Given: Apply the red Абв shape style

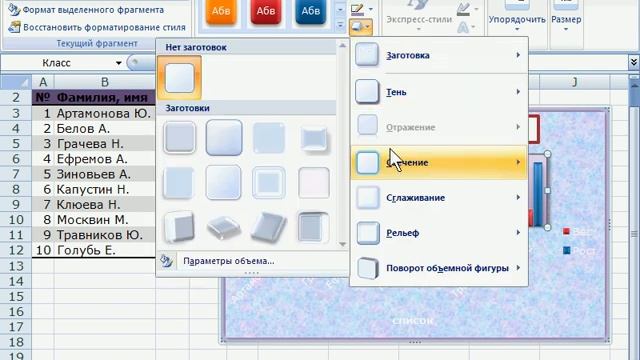Looking at the screenshot, I should [x=266, y=11].
